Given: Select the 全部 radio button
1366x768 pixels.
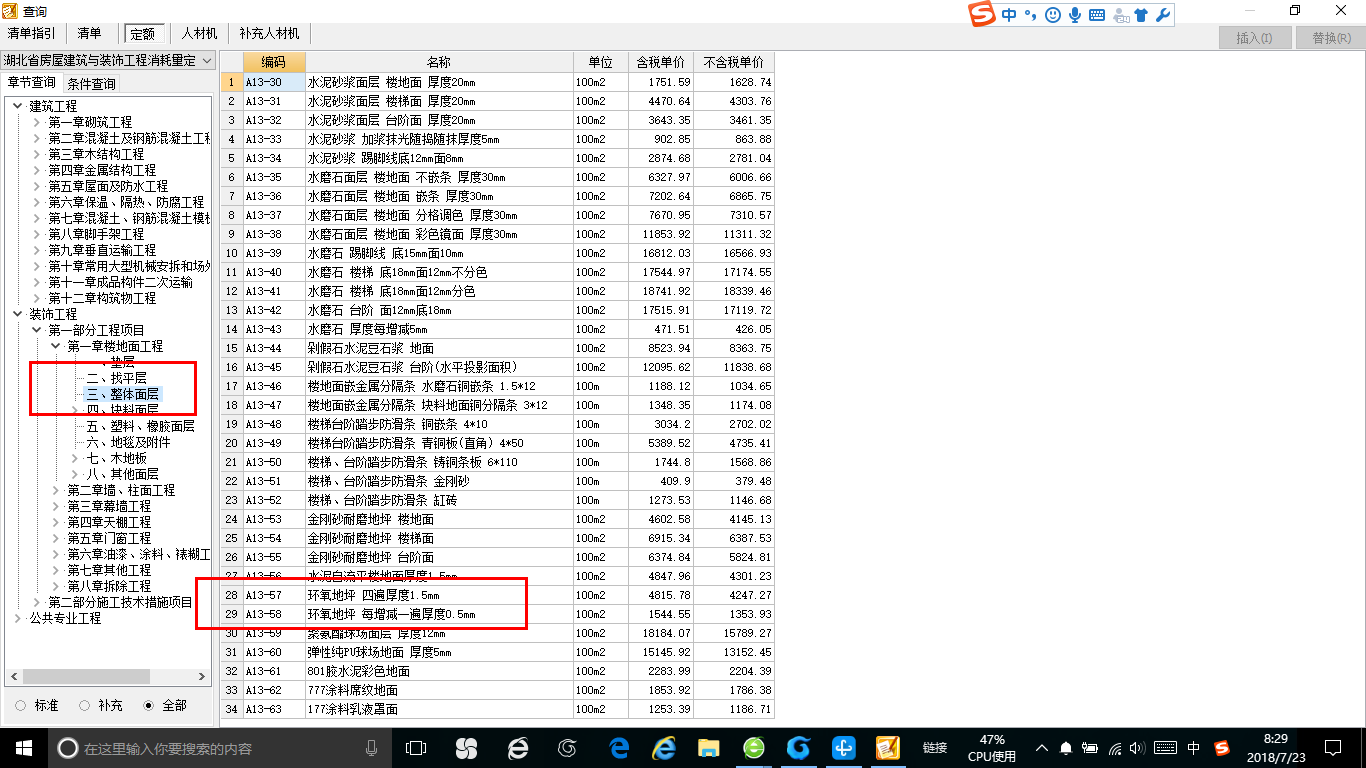Looking at the screenshot, I should point(149,705).
